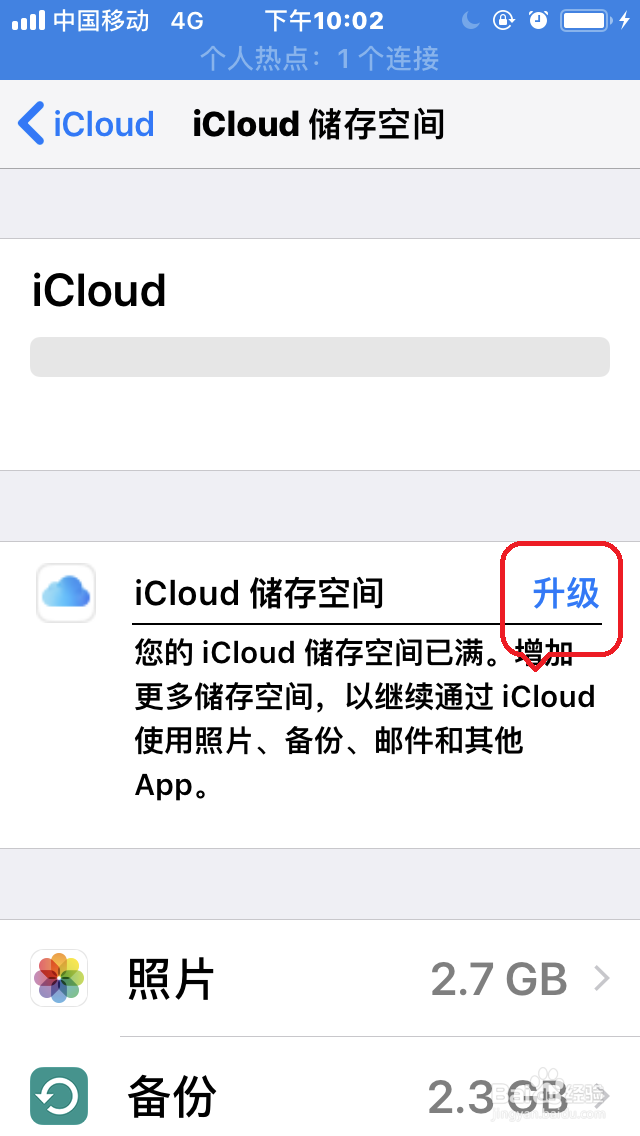640x1136 pixels.
Task: Expand the 照片 2.7 GB chevron
Action: 602,979
